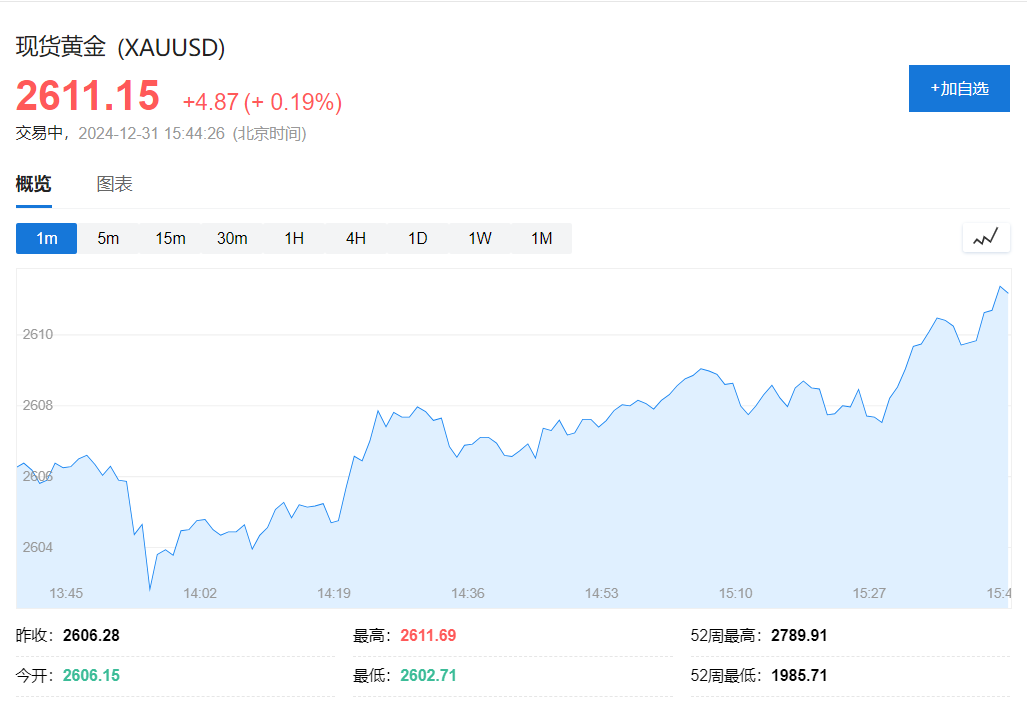Click the lowest price 2602.71
The height and width of the screenshot is (702, 1027).
click(x=428, y=675)
